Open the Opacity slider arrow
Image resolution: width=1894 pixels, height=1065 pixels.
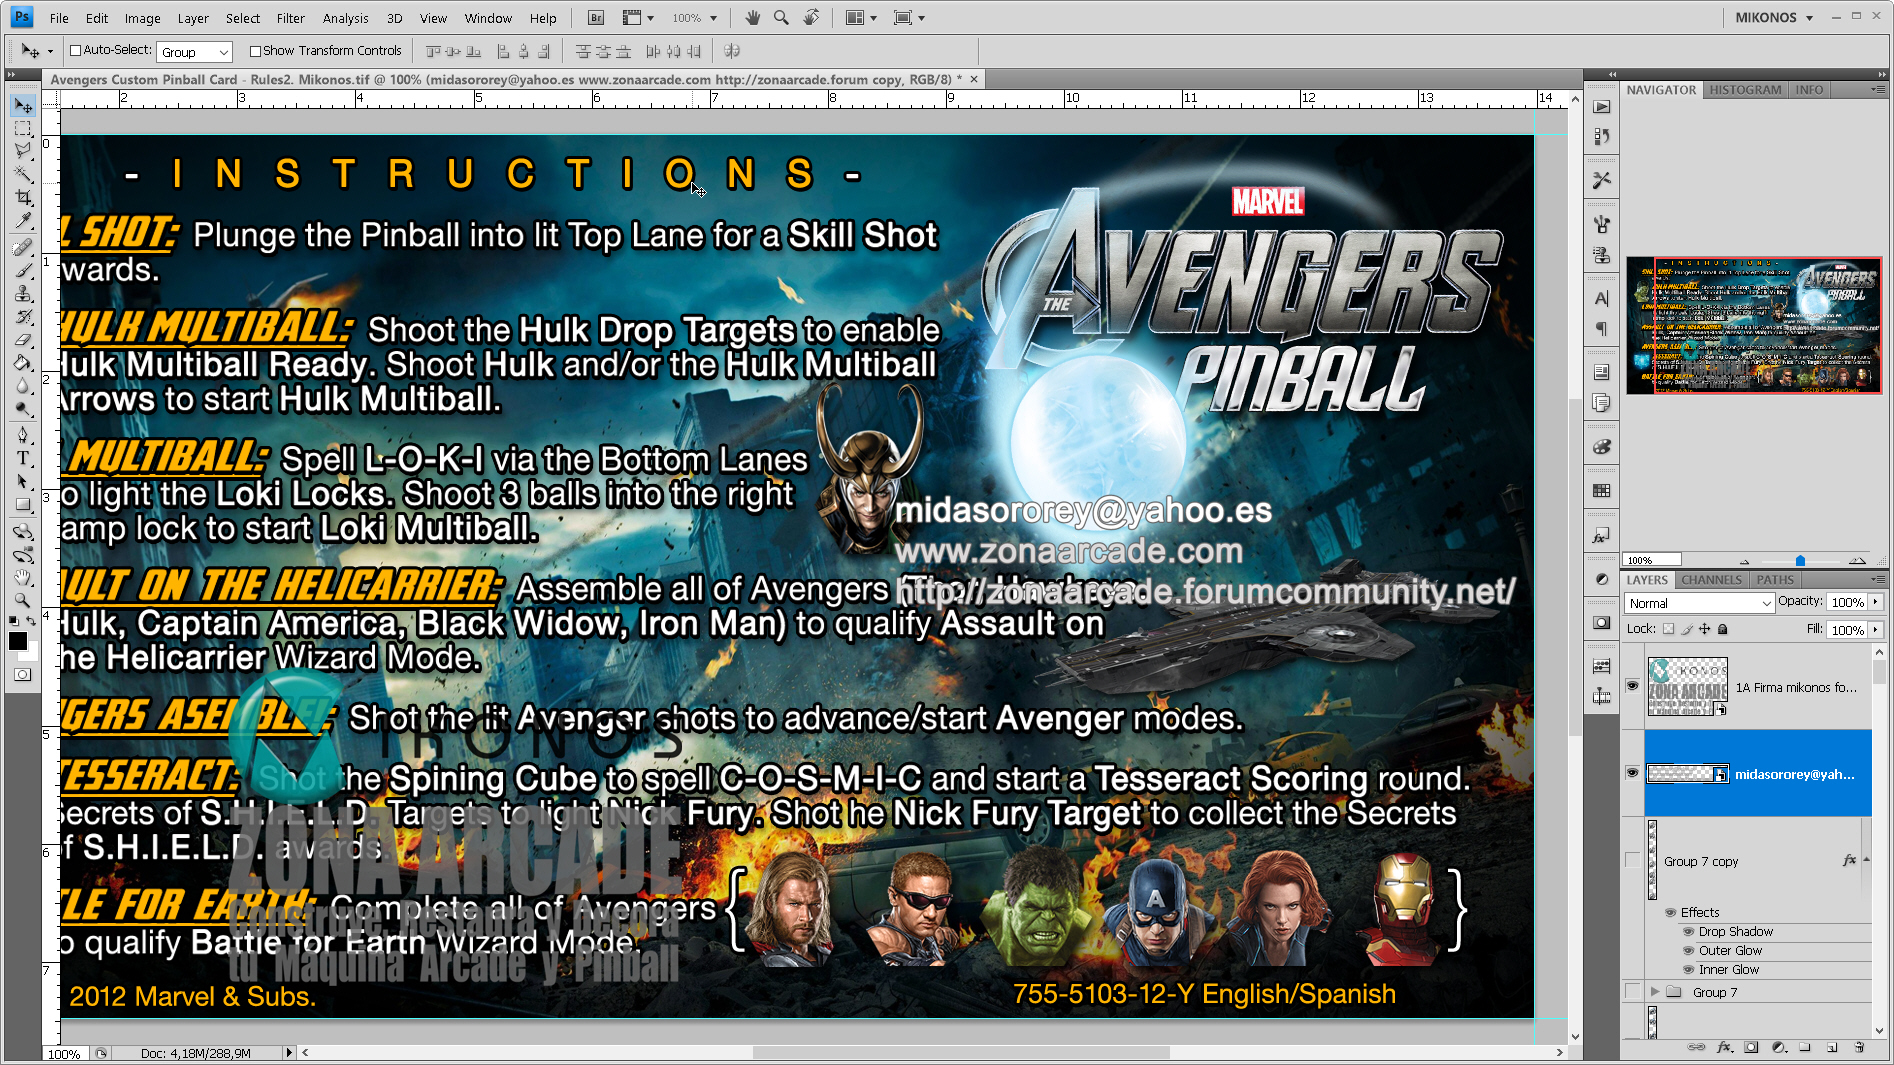pyautogui.click(x=1876, y=602)
